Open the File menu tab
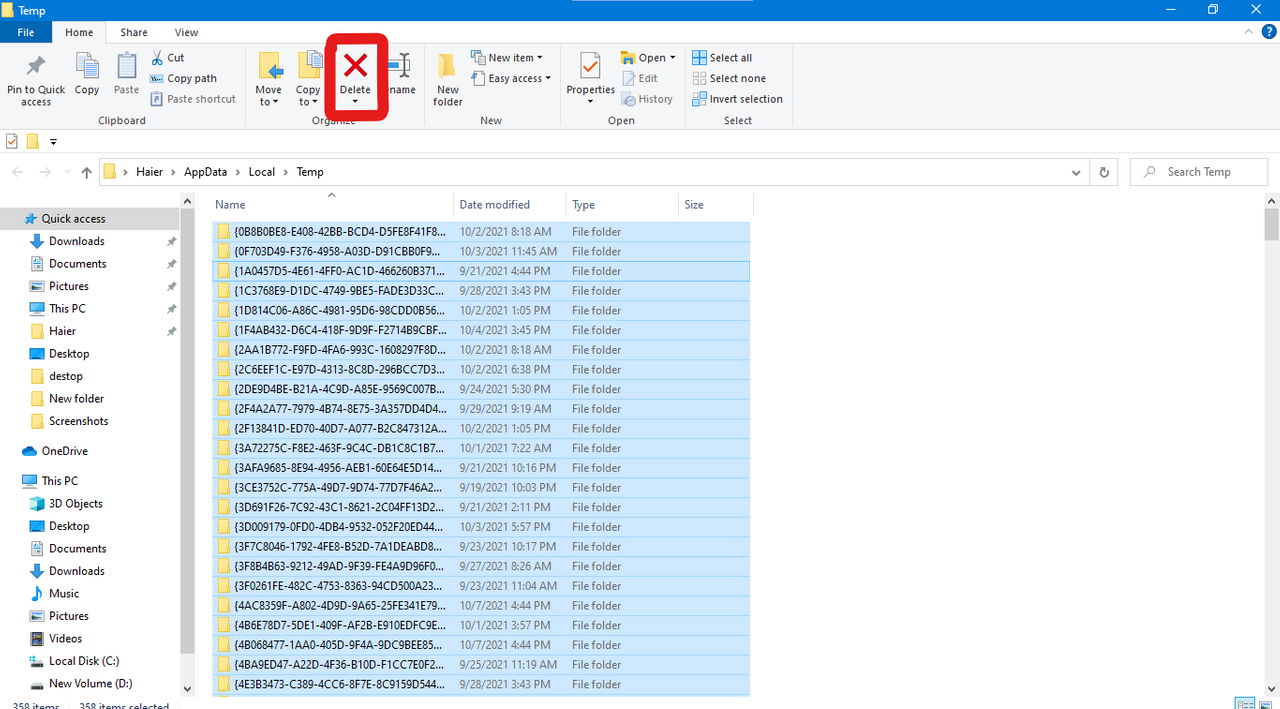1280x709 pixels. tap(26, 33)
